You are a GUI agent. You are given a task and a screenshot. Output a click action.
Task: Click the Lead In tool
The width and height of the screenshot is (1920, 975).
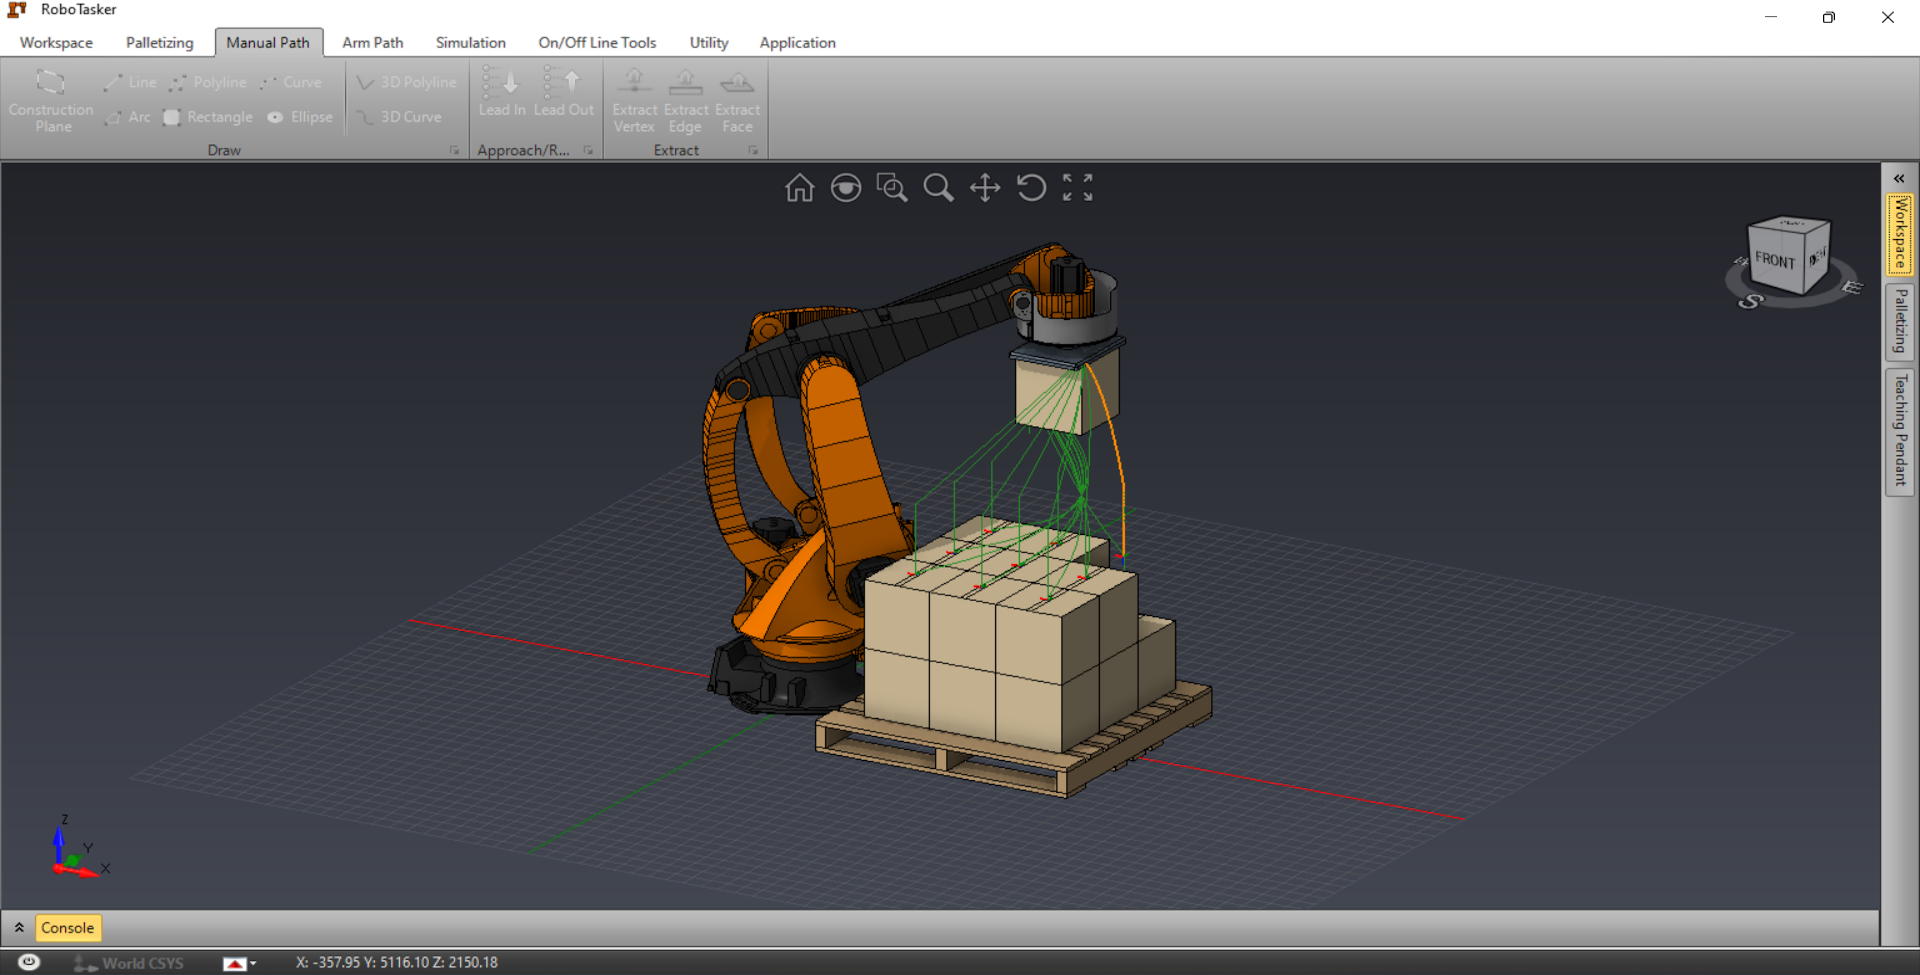point(502,92)
